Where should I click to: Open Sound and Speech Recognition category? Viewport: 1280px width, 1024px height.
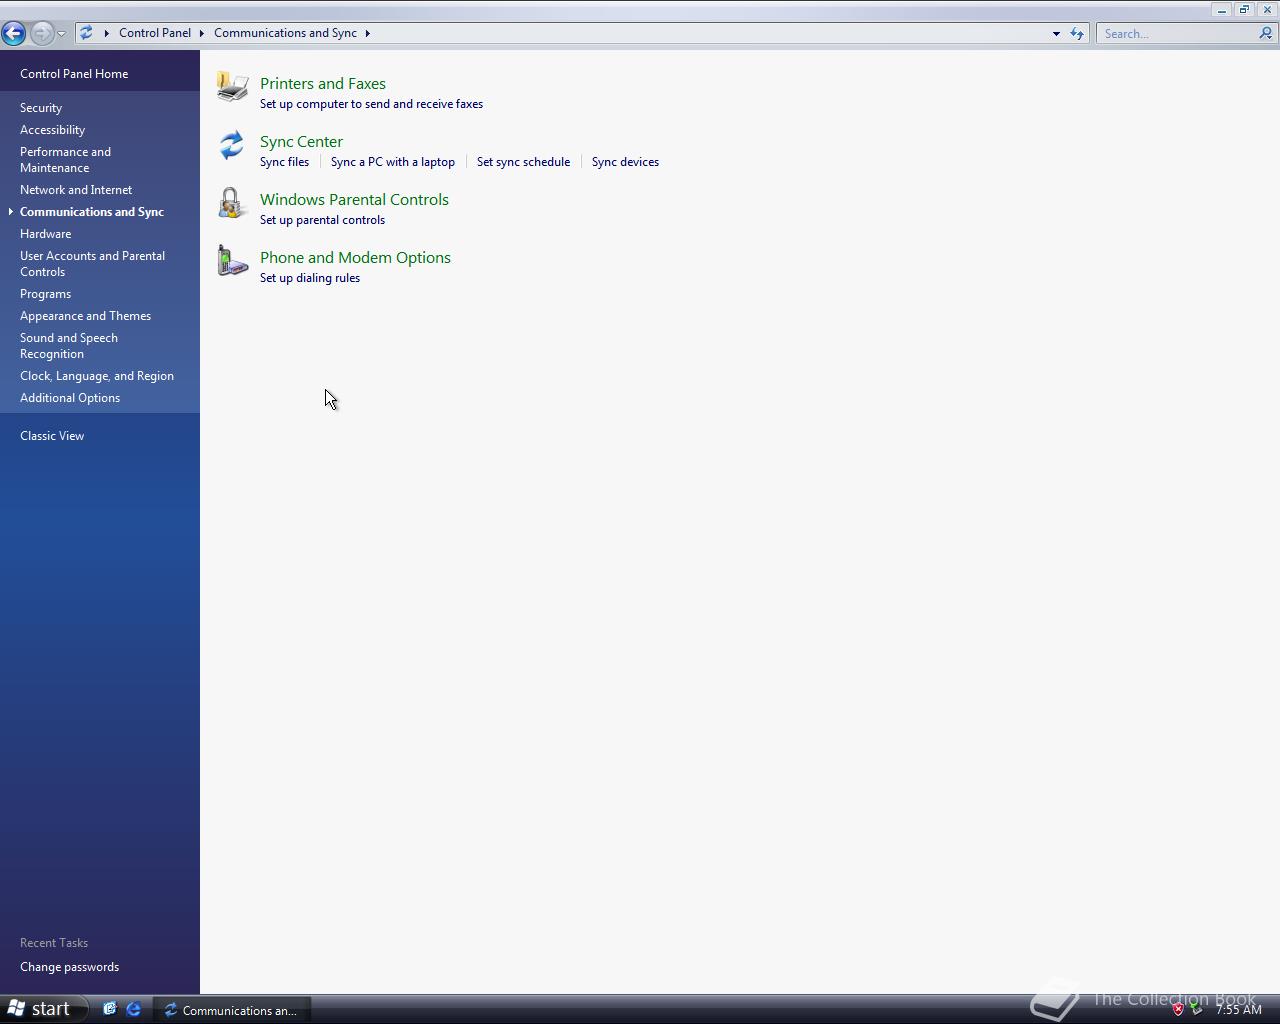pos(69,346)
